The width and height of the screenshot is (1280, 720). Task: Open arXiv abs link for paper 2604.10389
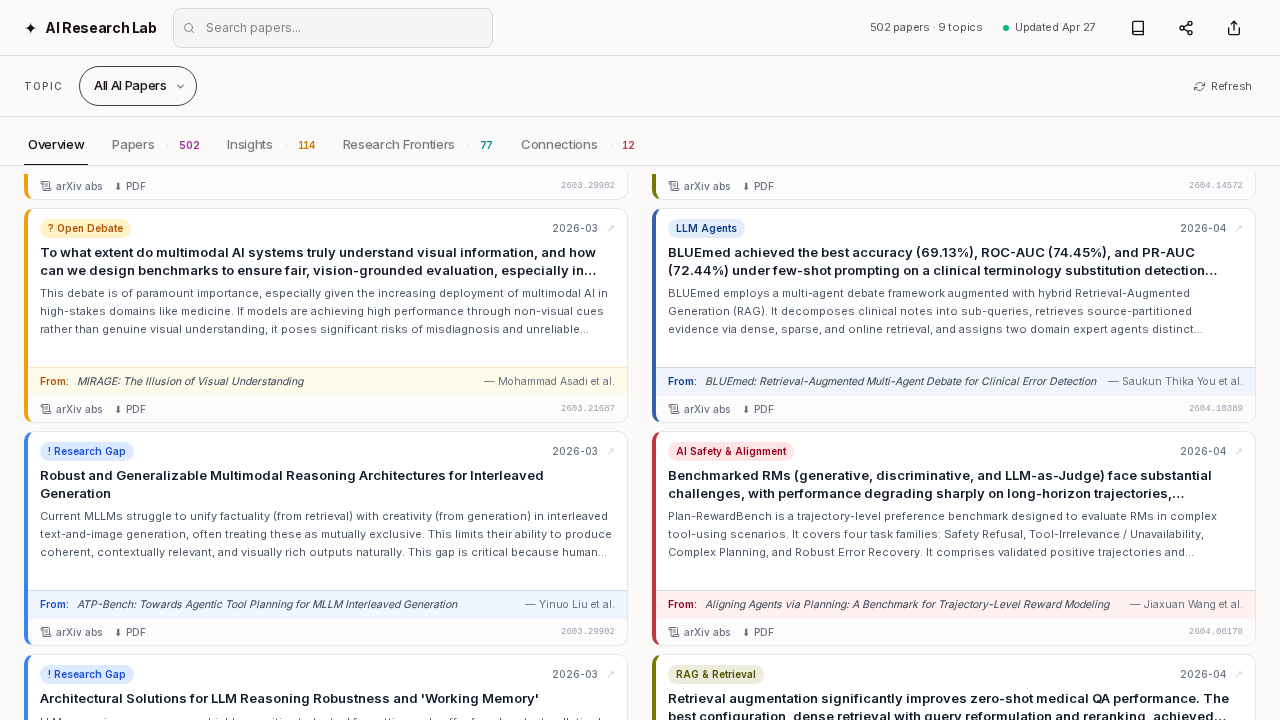[700, 409]
